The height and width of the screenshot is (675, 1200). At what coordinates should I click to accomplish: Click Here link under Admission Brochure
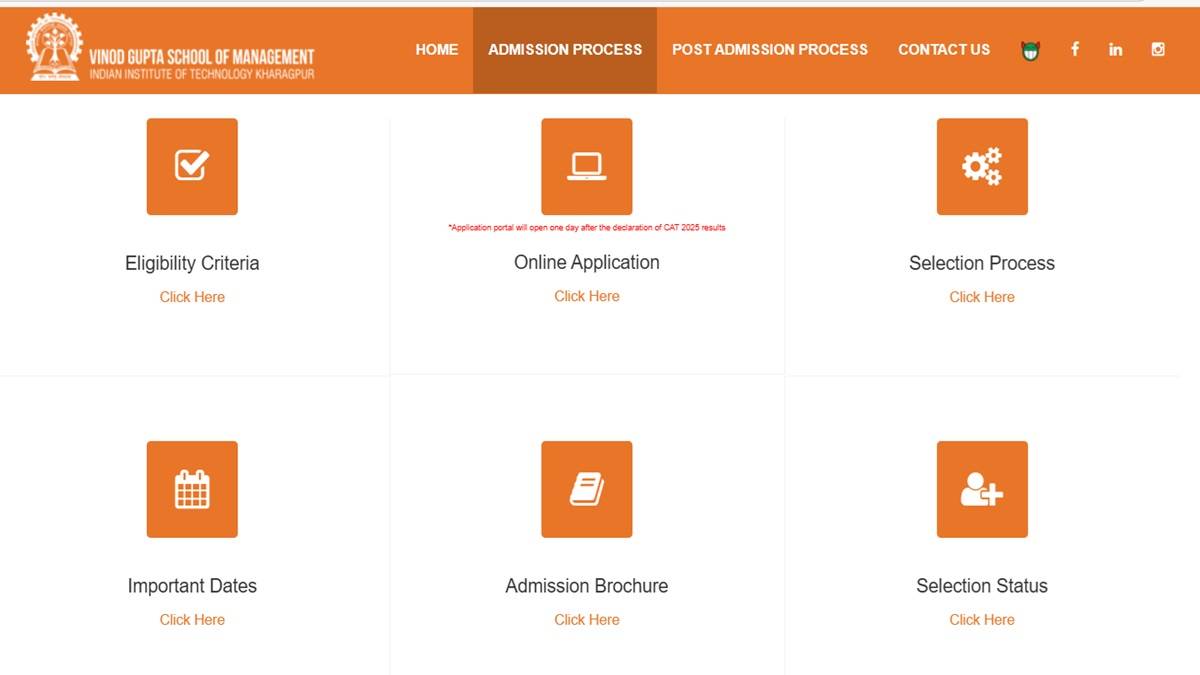587,620
